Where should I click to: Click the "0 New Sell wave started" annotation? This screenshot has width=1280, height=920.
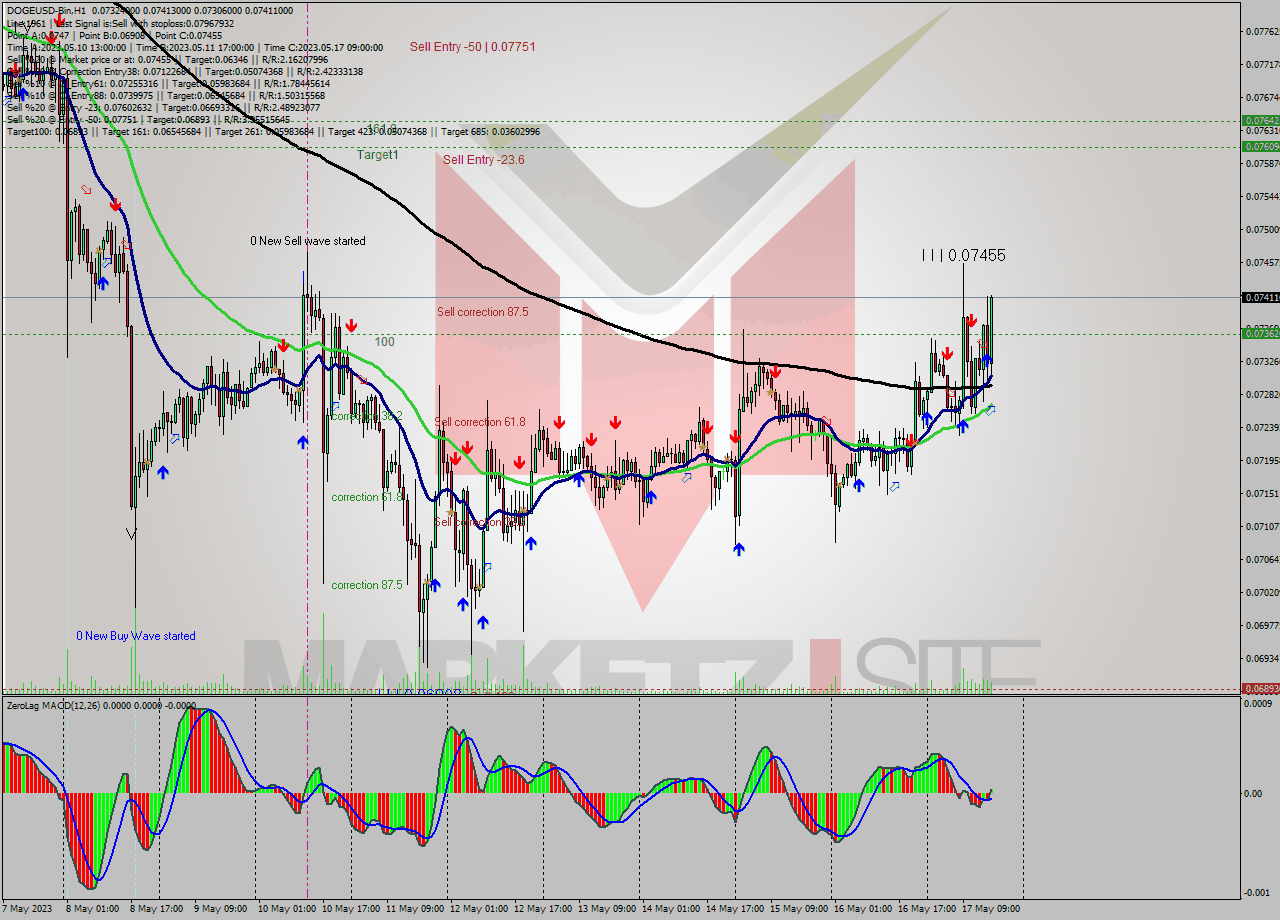[308, 241]
